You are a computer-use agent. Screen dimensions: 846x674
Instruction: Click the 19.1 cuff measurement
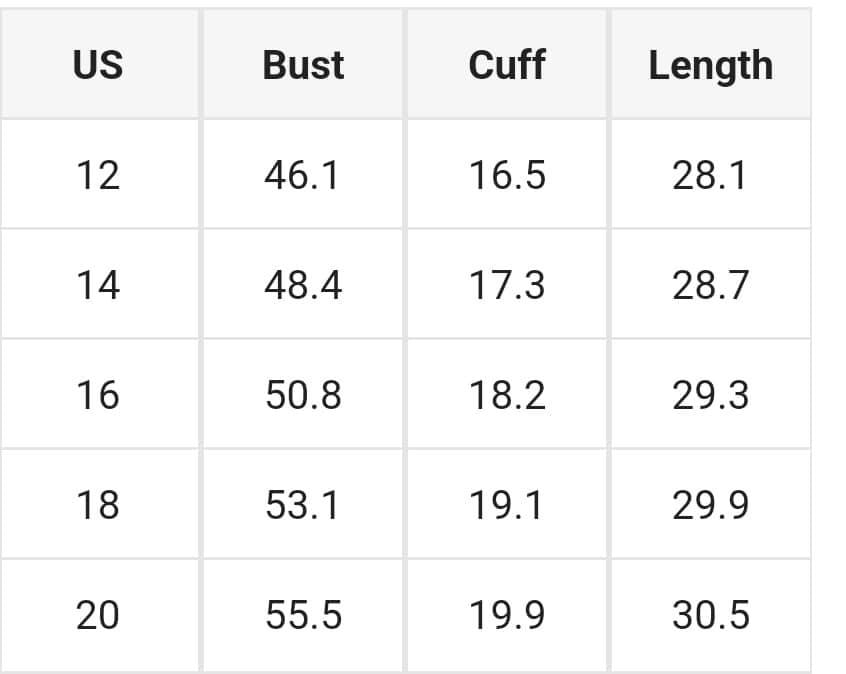point(507,505)
